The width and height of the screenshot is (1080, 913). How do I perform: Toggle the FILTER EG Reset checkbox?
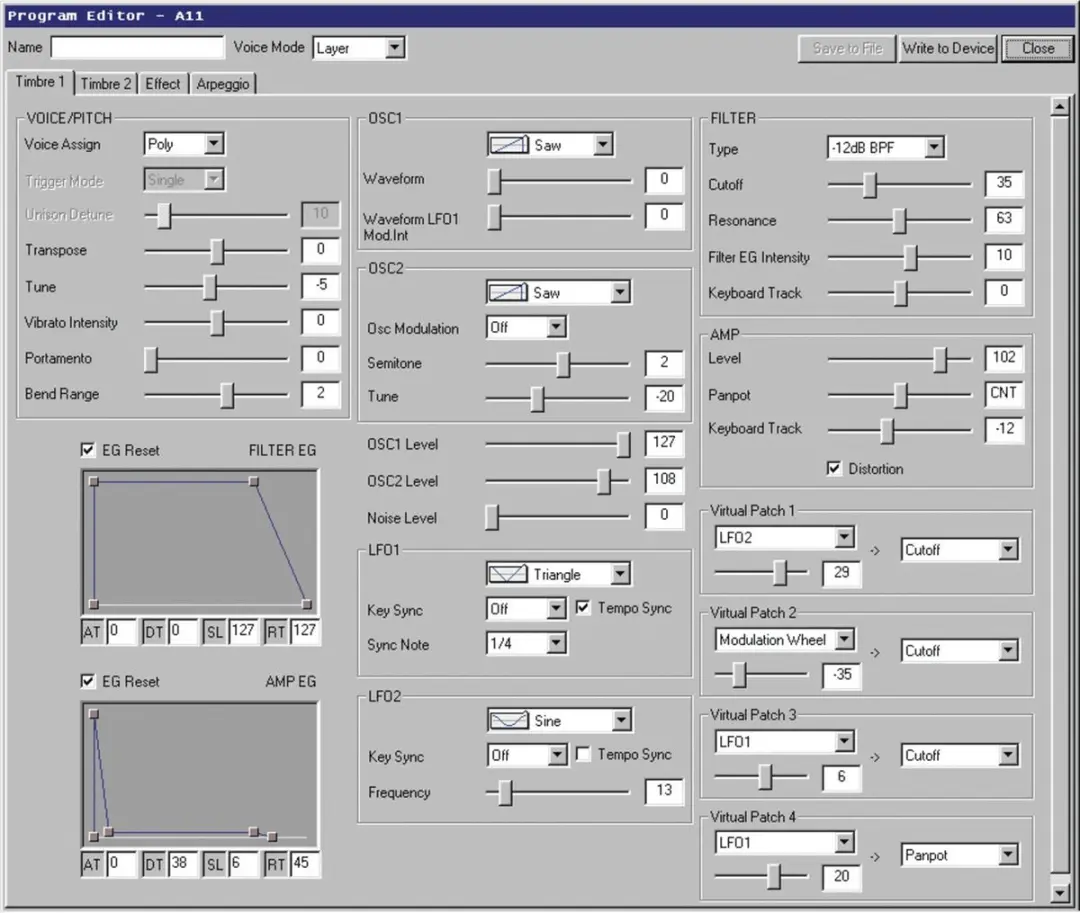point(87,450)
